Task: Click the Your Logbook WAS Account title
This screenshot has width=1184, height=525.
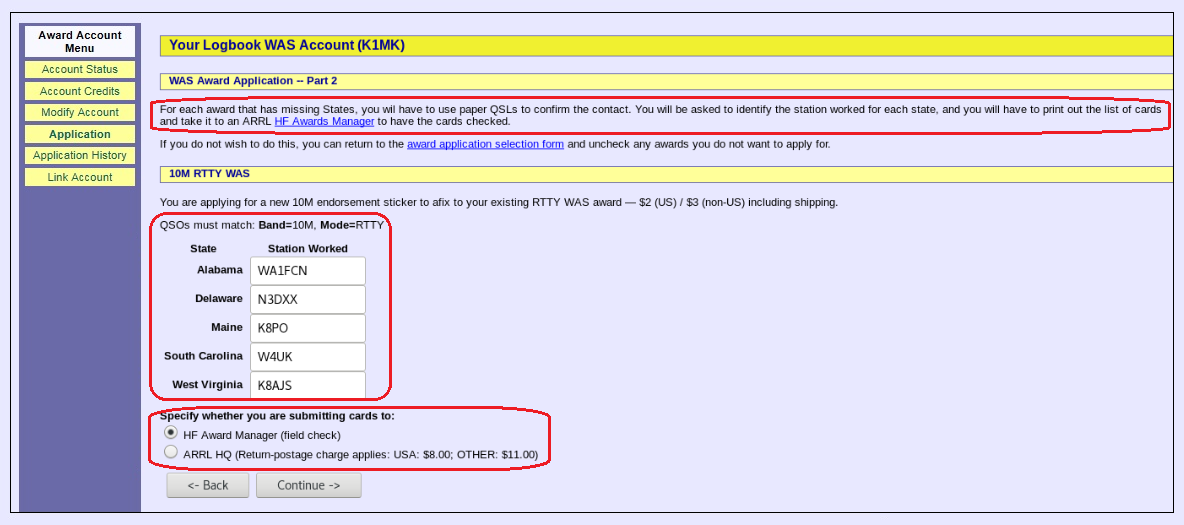Action: click(x=286, y=45)
